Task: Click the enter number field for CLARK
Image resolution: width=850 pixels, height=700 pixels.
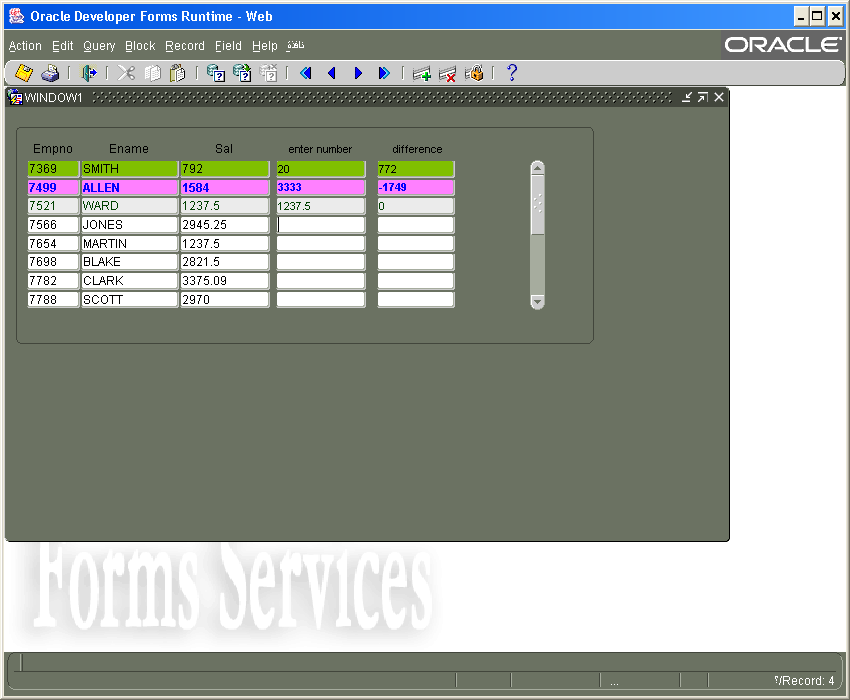Action: [x=321, y=281]
